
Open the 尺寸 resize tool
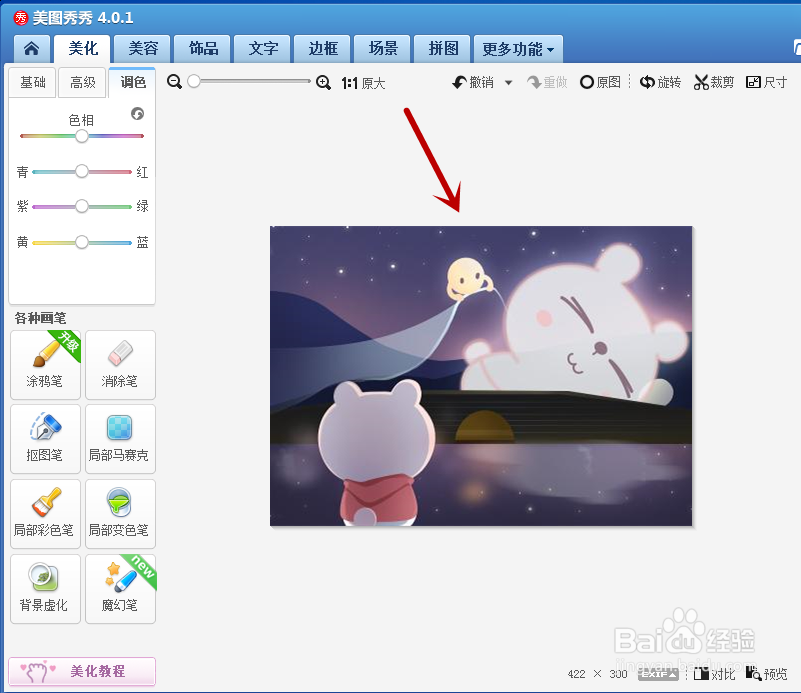766,82
